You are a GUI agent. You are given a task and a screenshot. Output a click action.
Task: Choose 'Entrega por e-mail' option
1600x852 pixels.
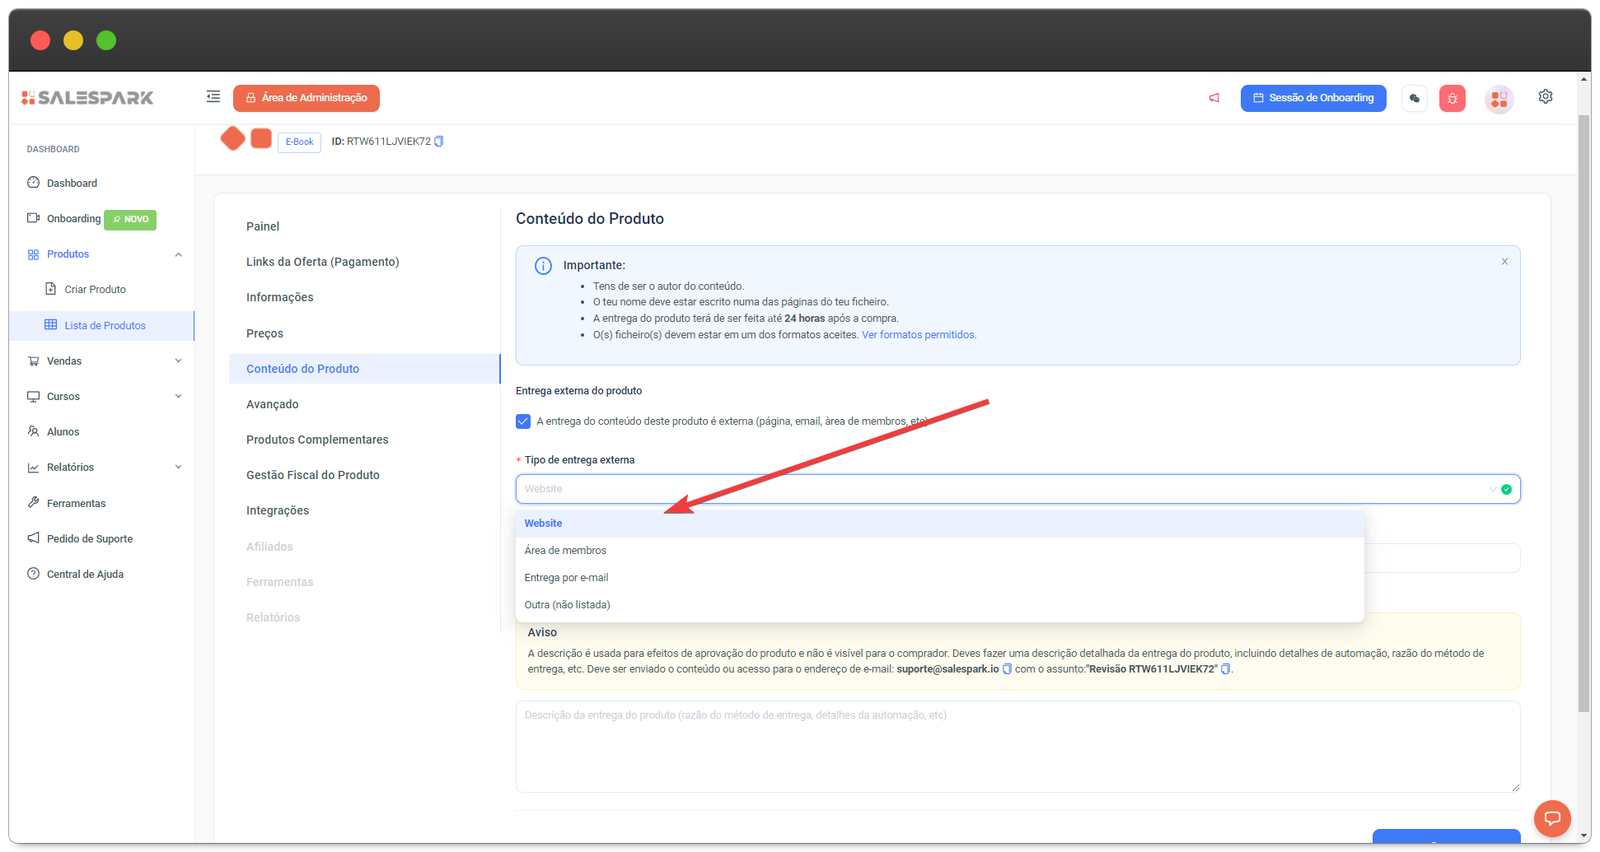pos(566,578)
